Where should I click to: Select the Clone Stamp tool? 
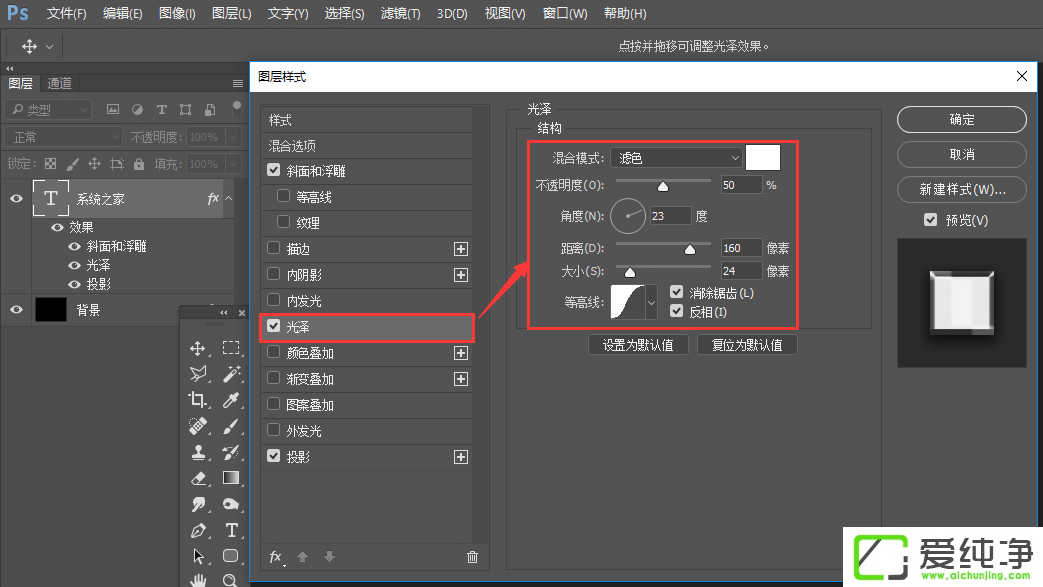click(198, 452)
